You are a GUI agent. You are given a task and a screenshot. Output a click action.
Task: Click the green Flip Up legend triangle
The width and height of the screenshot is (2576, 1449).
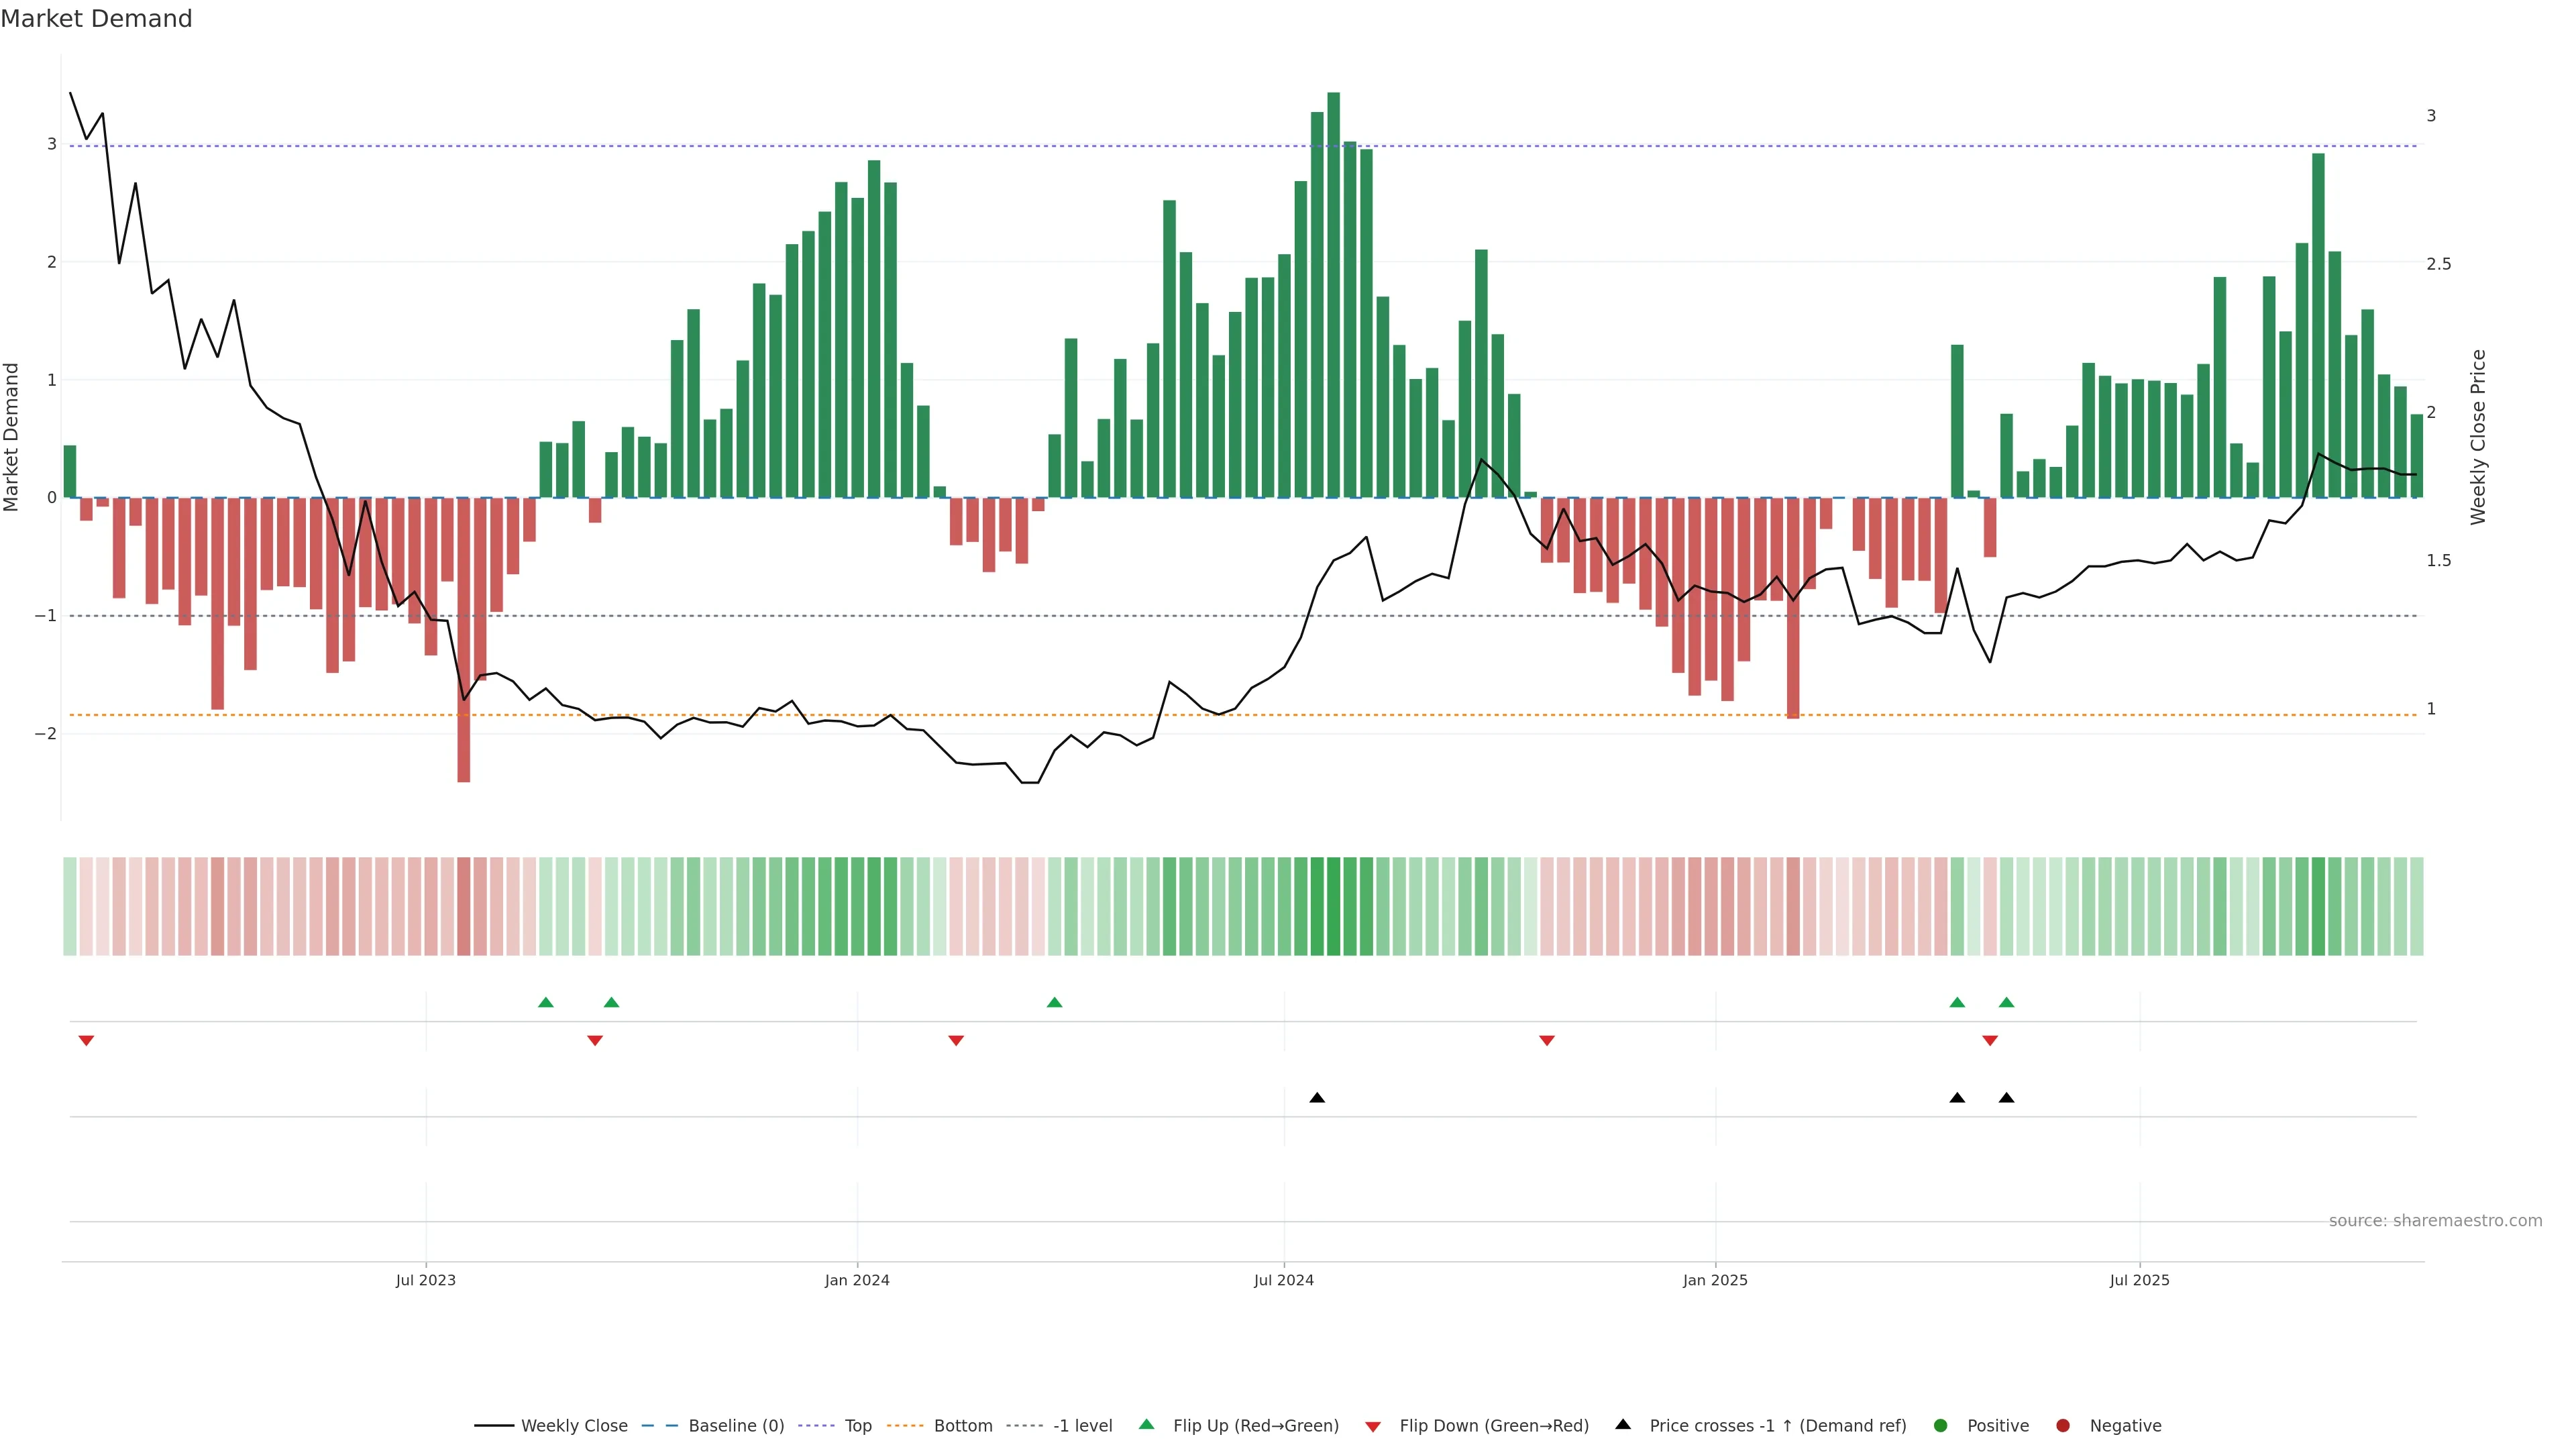[1146, 1424]
